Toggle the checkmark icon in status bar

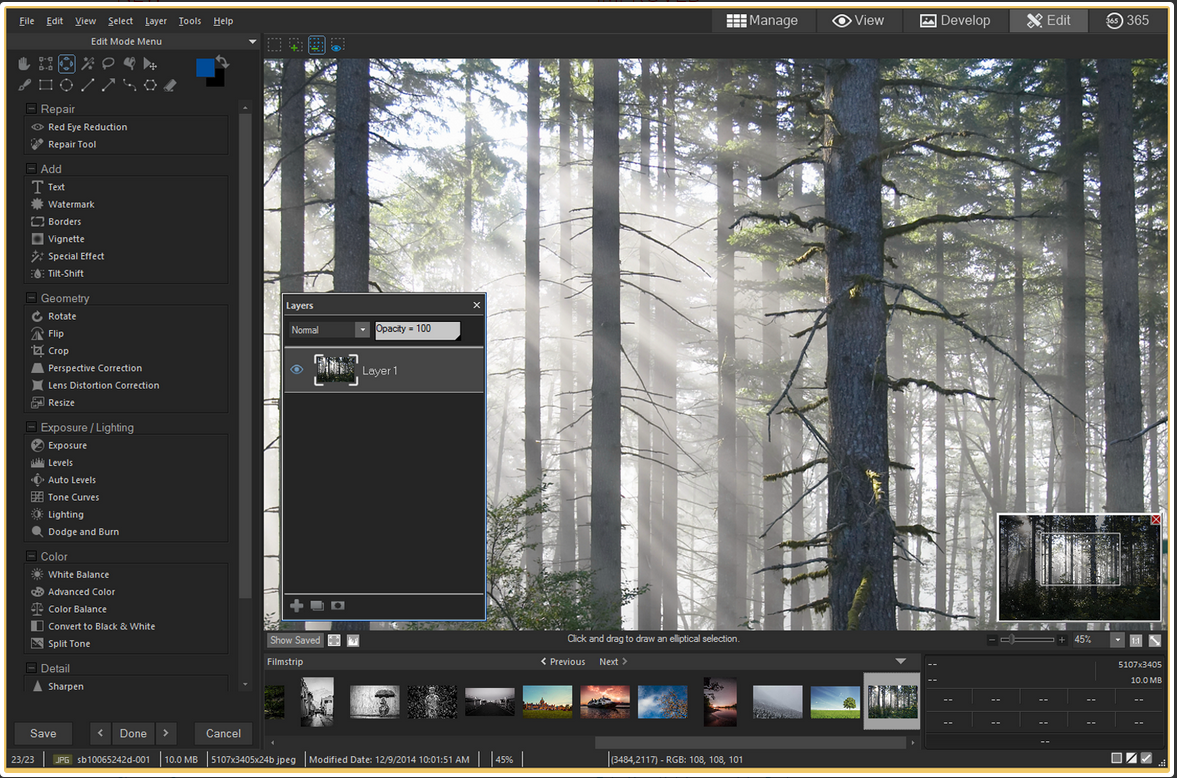pyautogui.click(x=1147, y=759)
